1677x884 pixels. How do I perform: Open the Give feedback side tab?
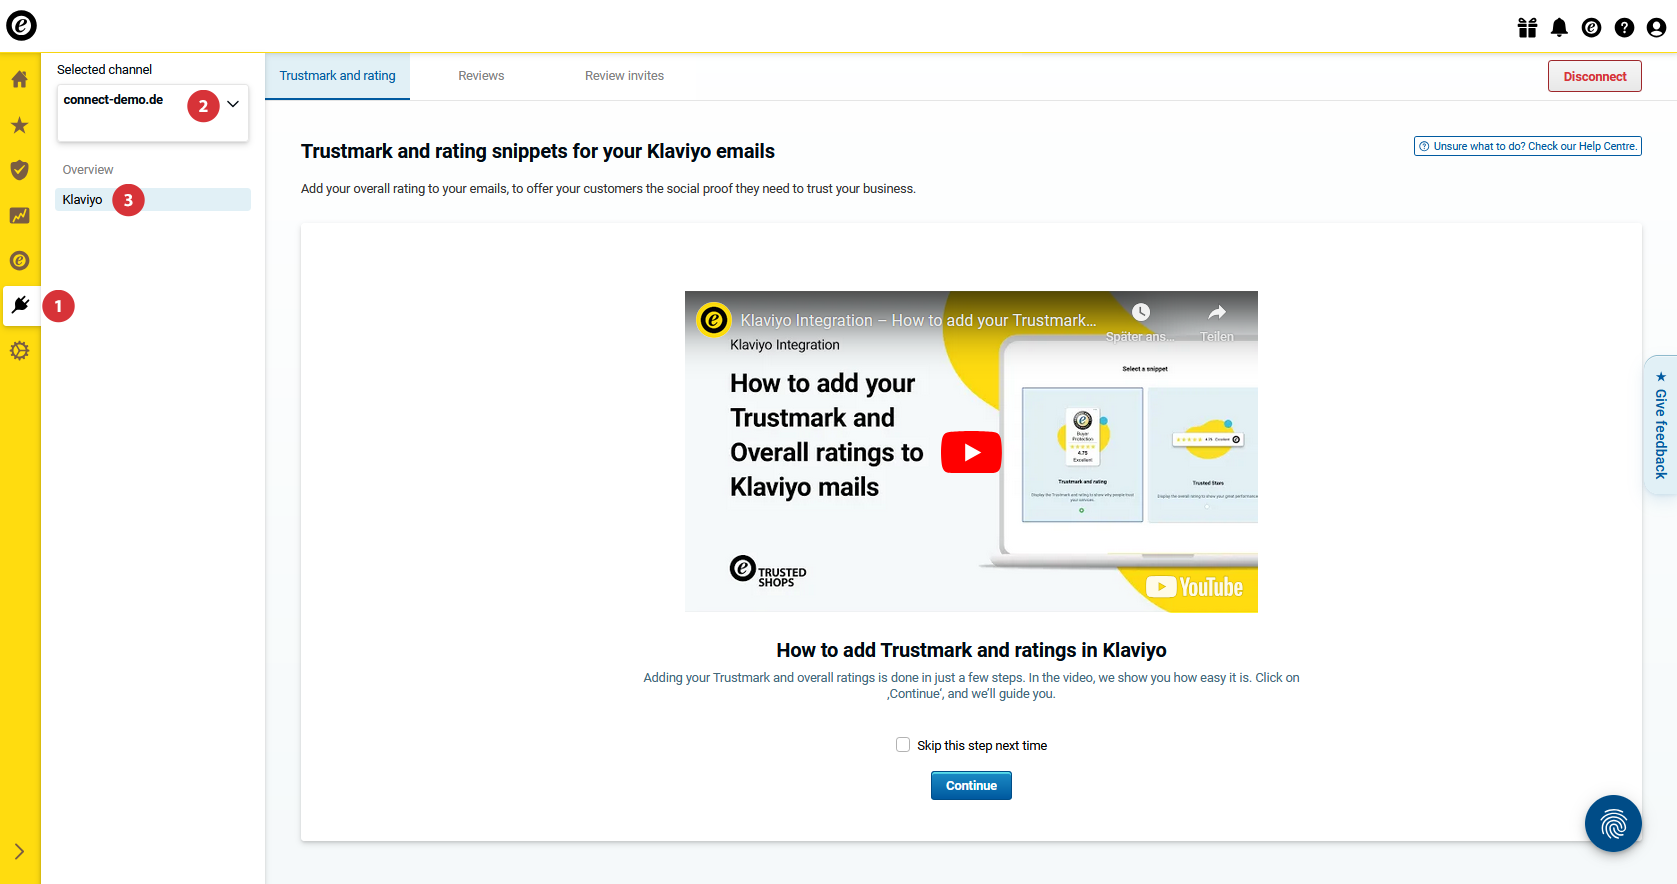[1660, 425]
